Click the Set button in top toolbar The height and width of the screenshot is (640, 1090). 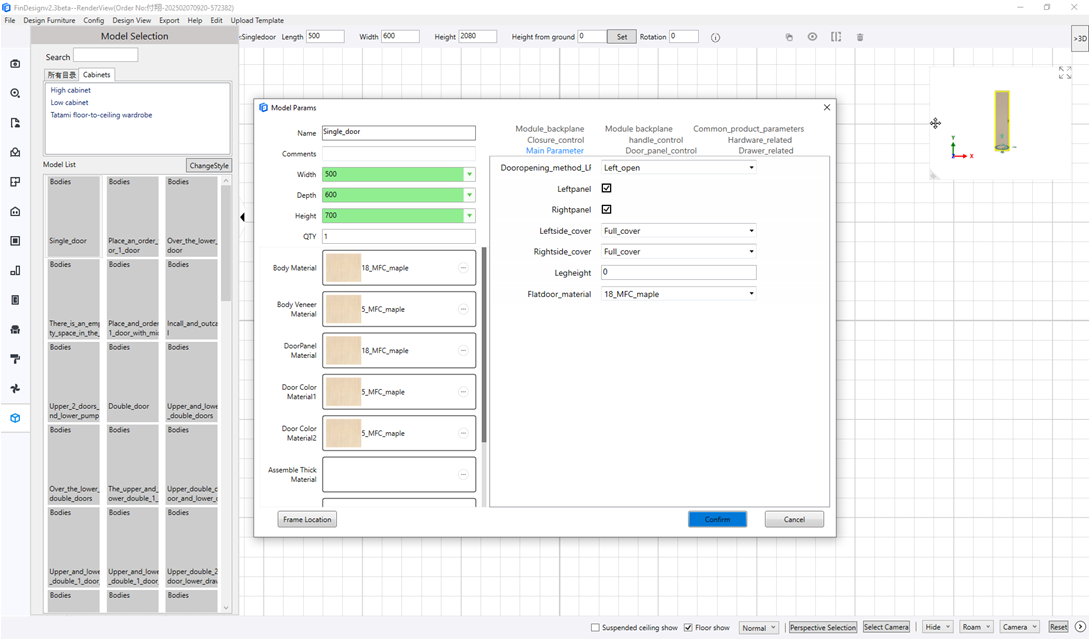(621, 37)
